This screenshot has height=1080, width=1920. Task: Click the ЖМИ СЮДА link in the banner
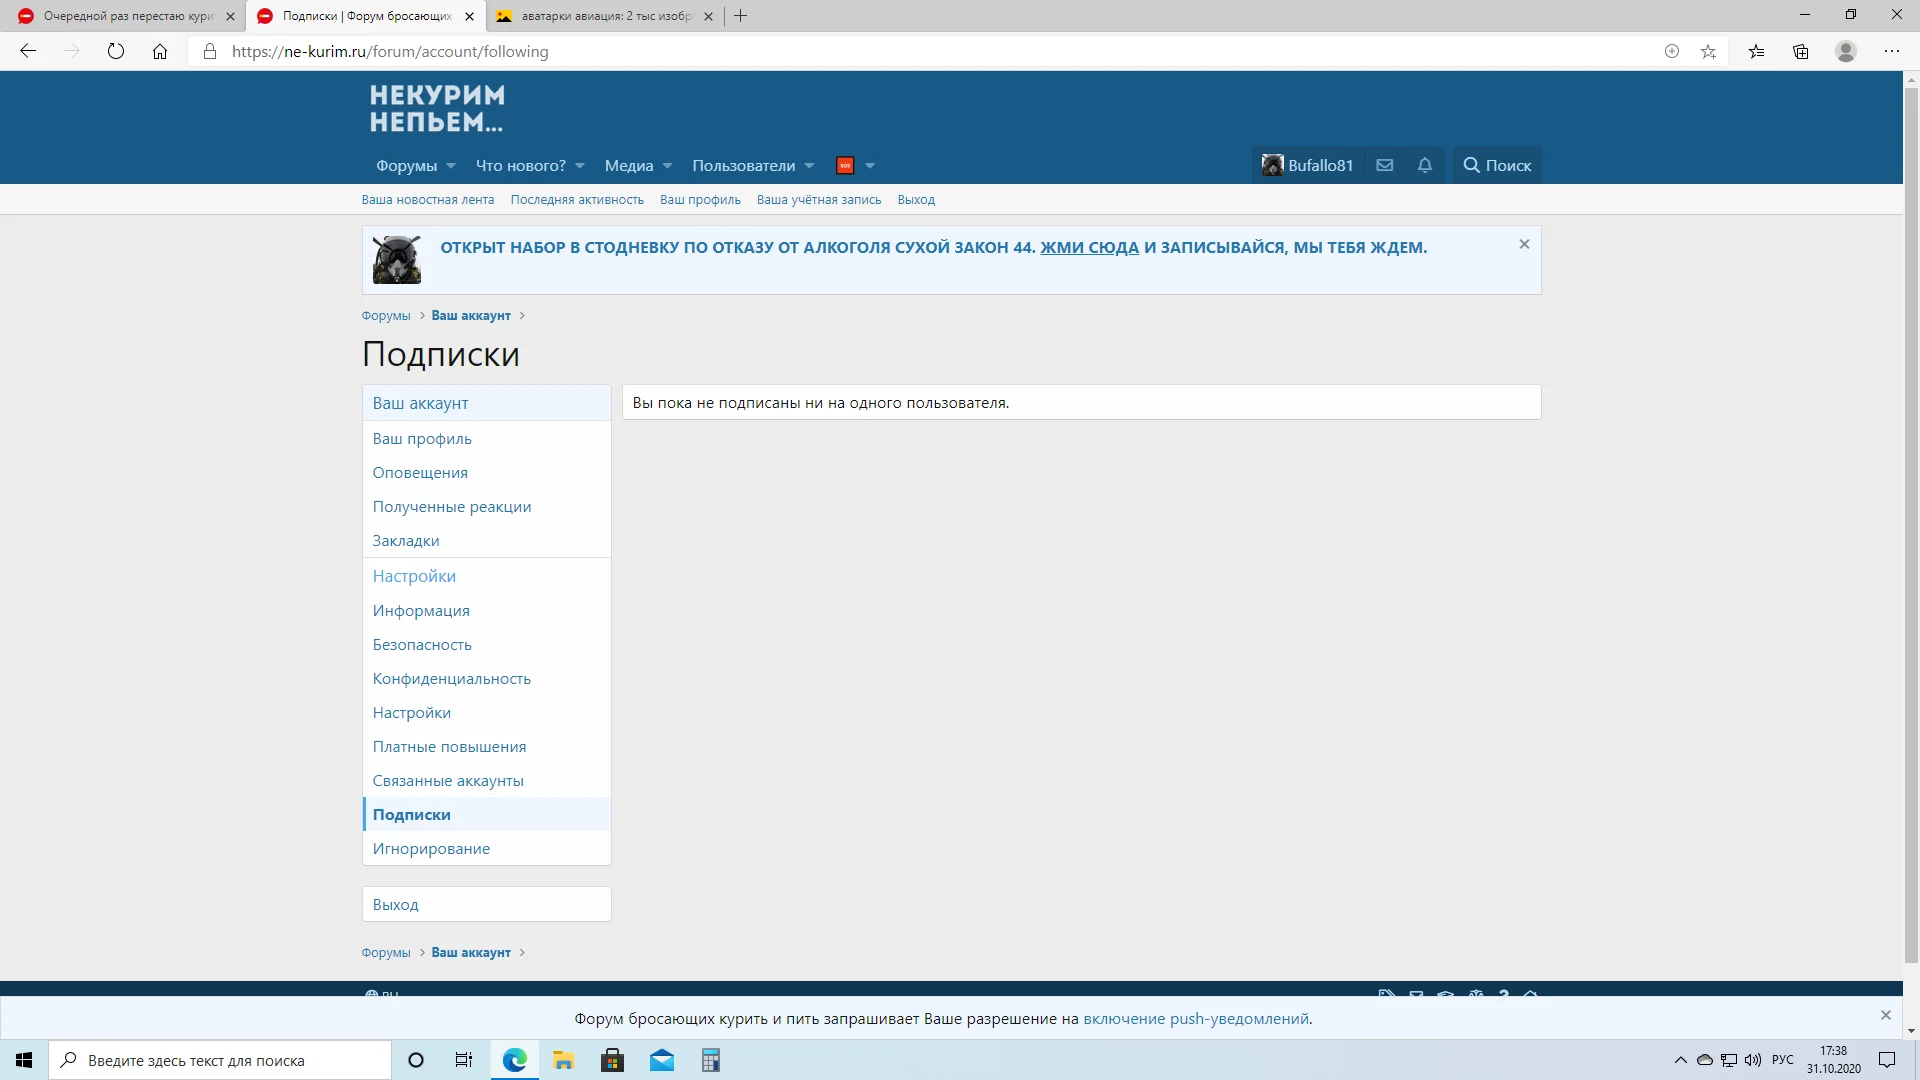coord(1088,247)
